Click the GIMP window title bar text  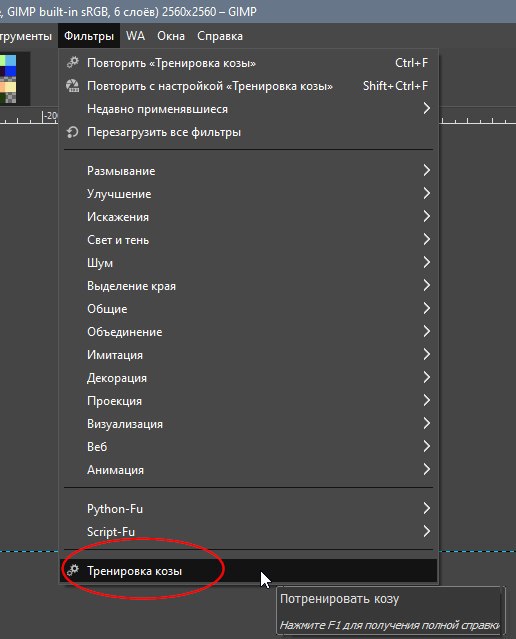tap(128, 11)
